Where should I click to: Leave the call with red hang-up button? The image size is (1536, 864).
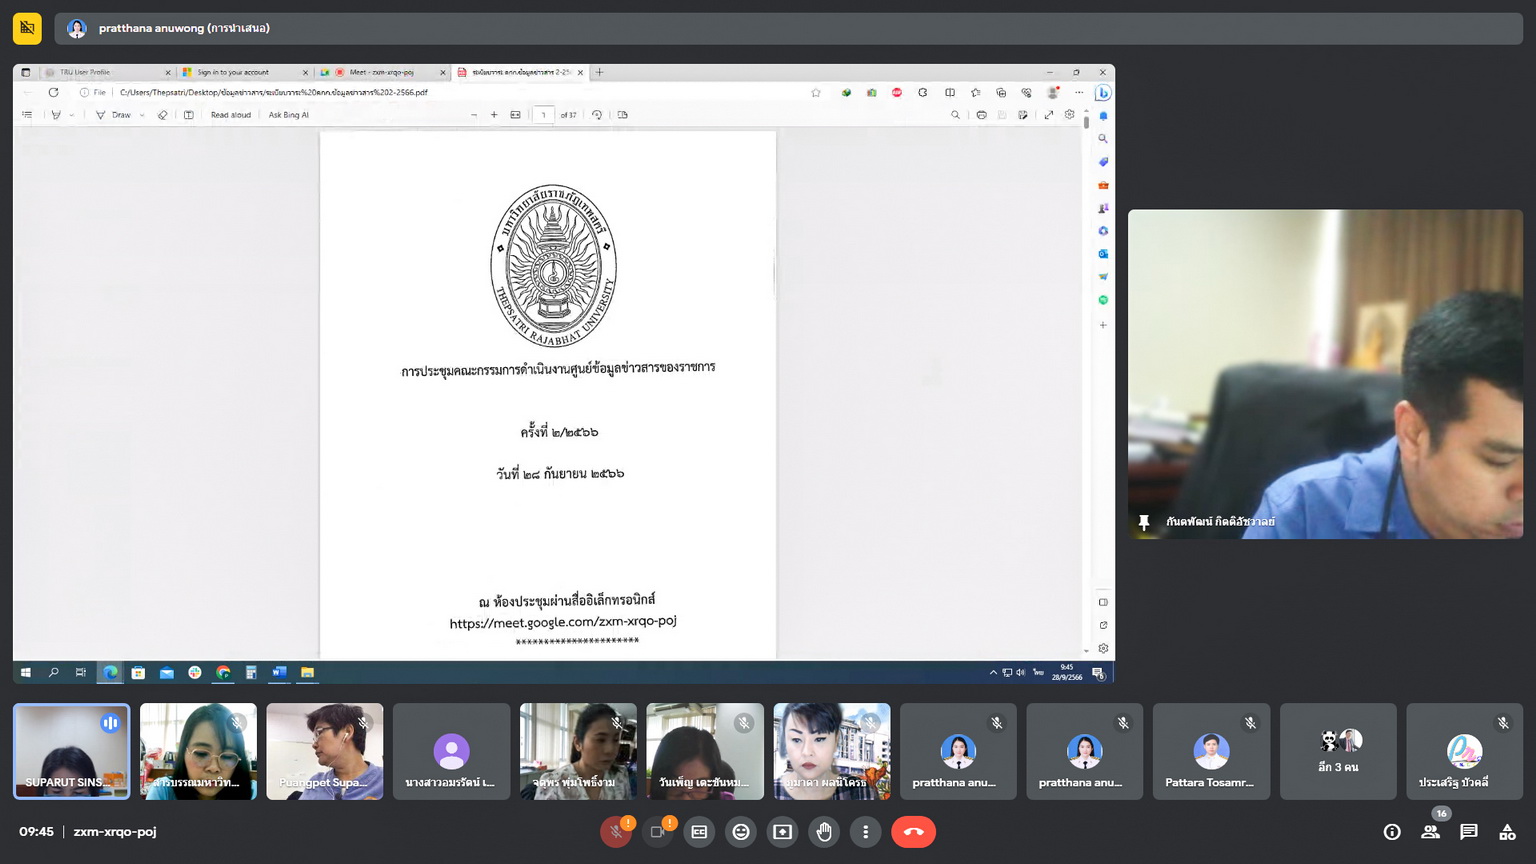[x=913, y=832]
